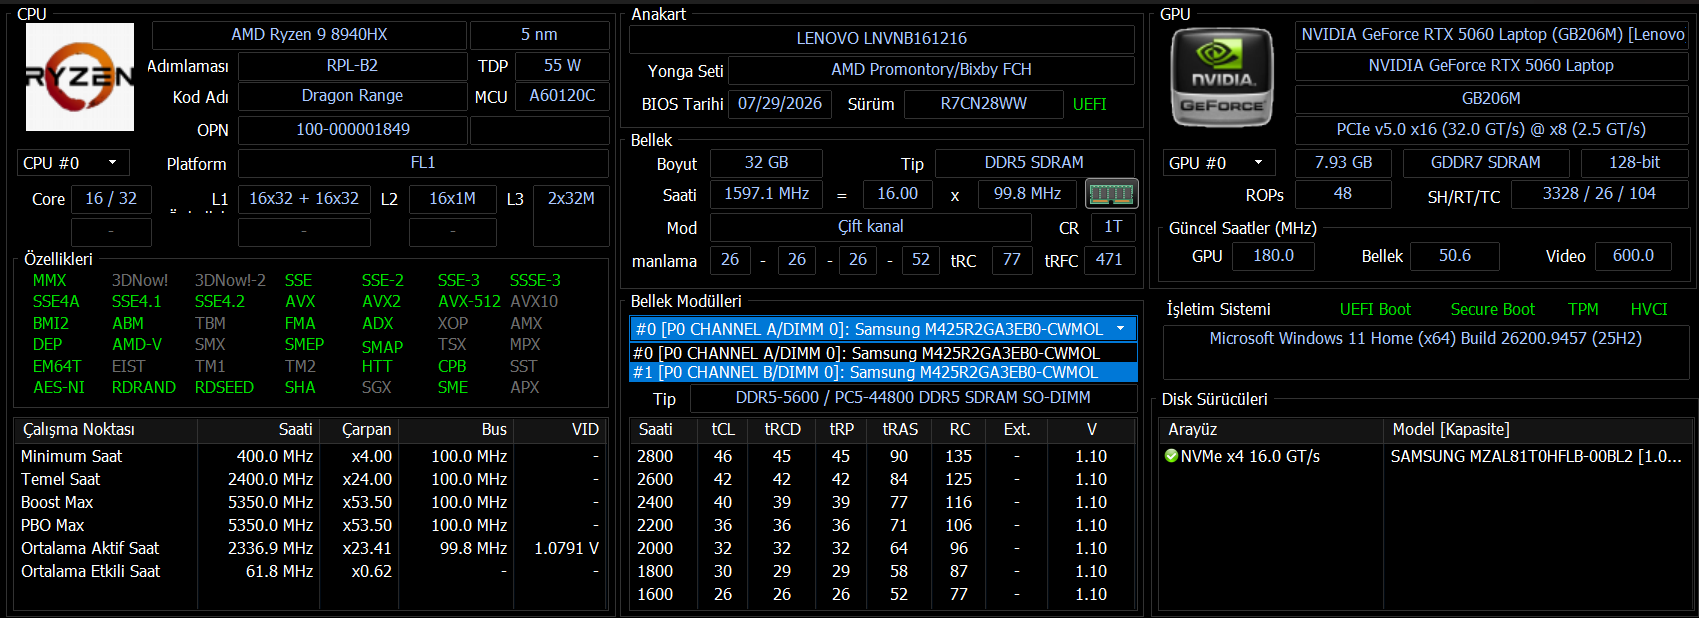Click the tRFC value 471

(x=1109, y=260)
